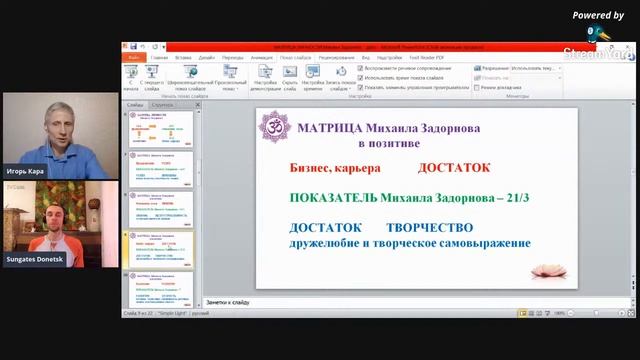The width and height of the screenshot is (640, 360).
Task: Click Игорь Кара video feed
Action: 61,136
